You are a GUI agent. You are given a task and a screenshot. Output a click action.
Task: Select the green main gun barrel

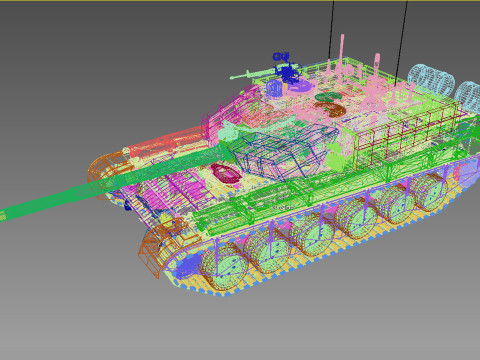(x=113, y=183)
